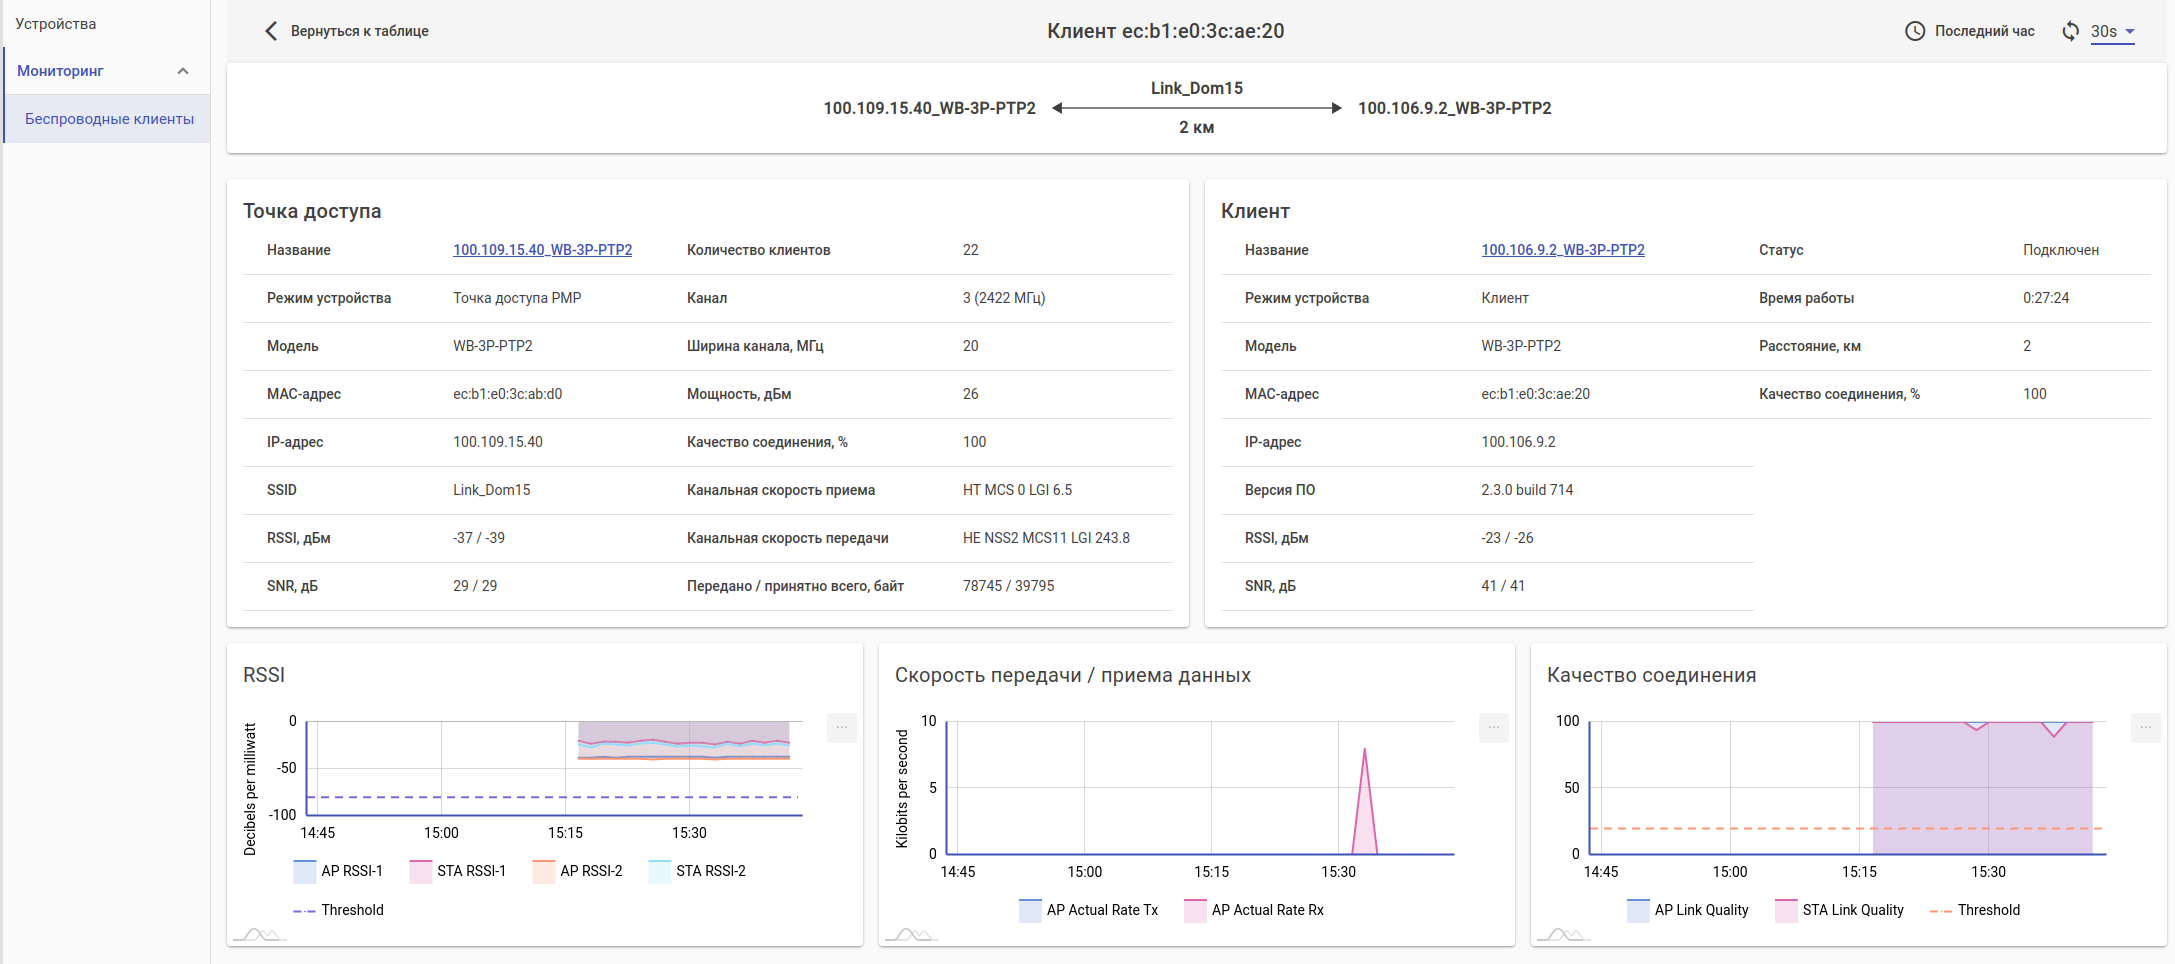This screenshot has width=2175, height=964.
Task: Open the Устройства sidebar item
Action: (56, 24)
